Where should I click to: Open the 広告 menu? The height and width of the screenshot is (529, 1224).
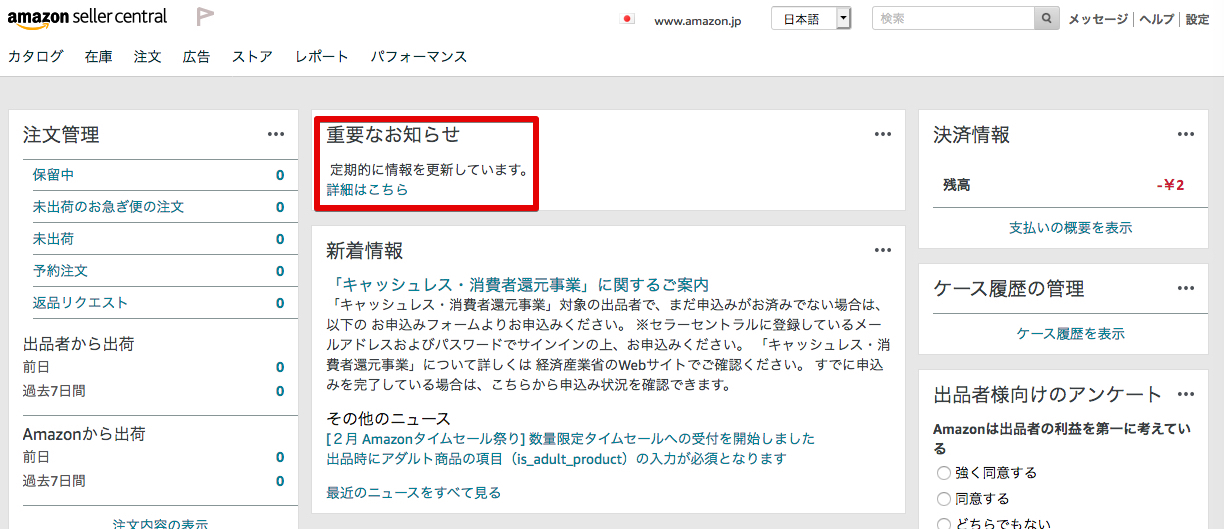pos(196,57)
